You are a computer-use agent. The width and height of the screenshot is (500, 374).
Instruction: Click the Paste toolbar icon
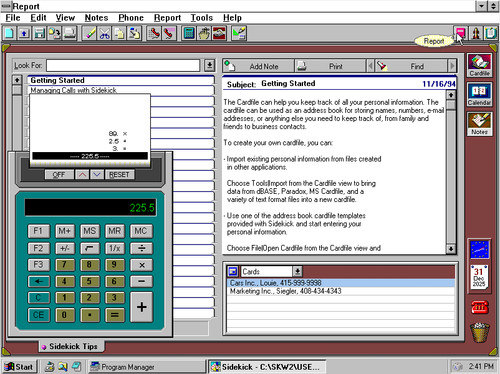click(x=134, y=33)
